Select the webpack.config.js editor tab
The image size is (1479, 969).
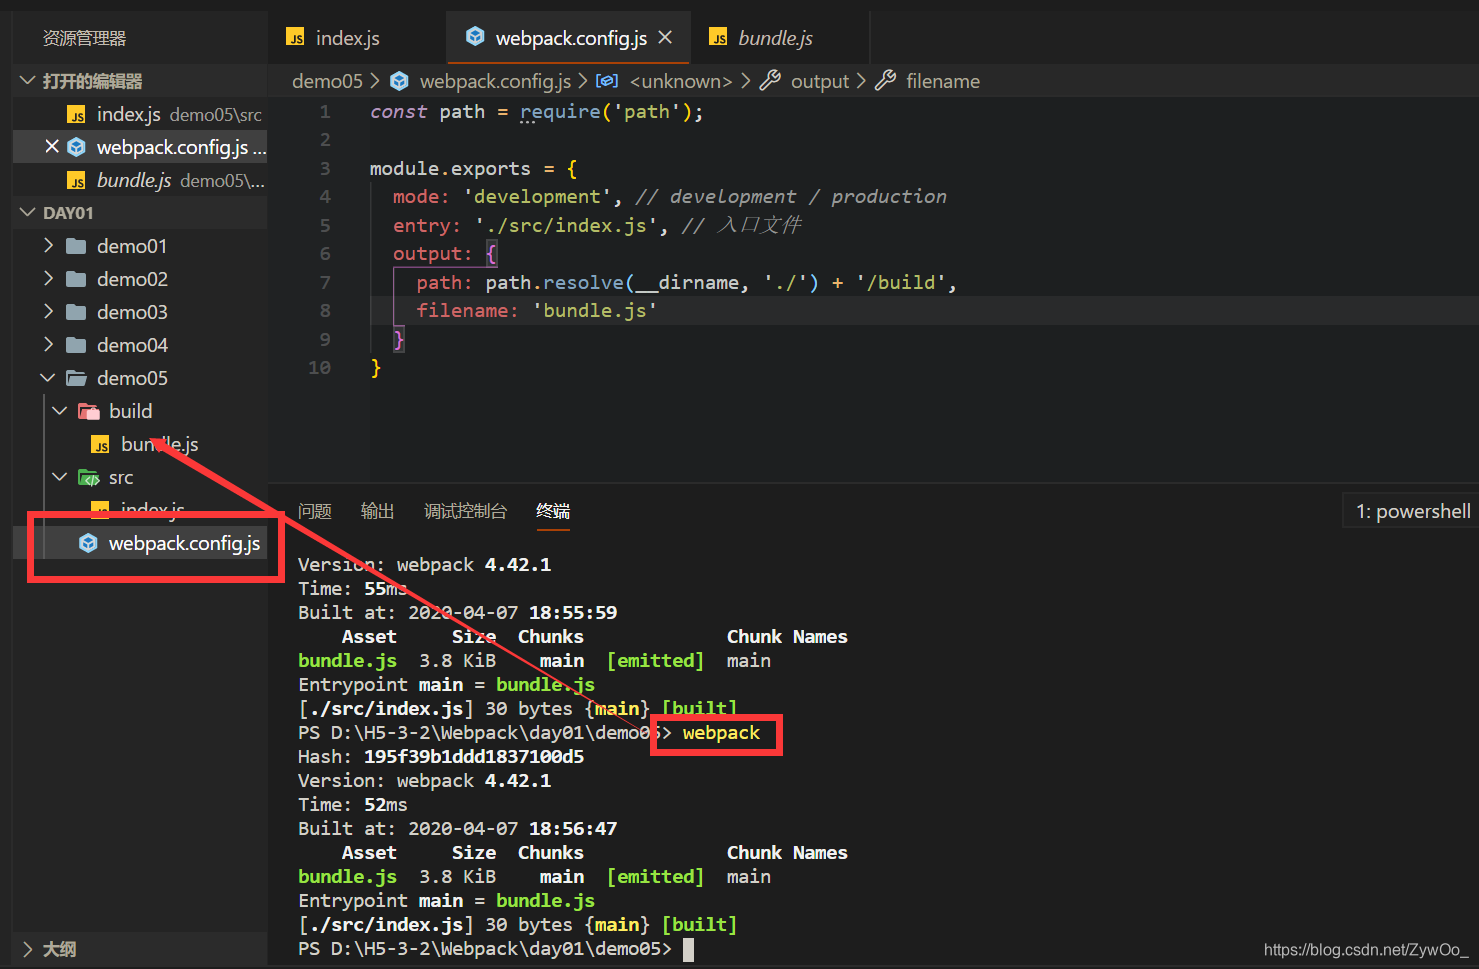[x=570, y=38]
